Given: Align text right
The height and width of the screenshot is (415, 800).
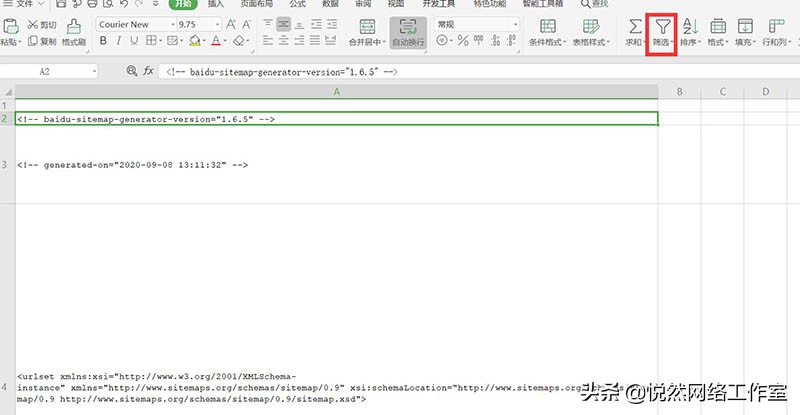Looking at the screenshot, I should 299,40.
